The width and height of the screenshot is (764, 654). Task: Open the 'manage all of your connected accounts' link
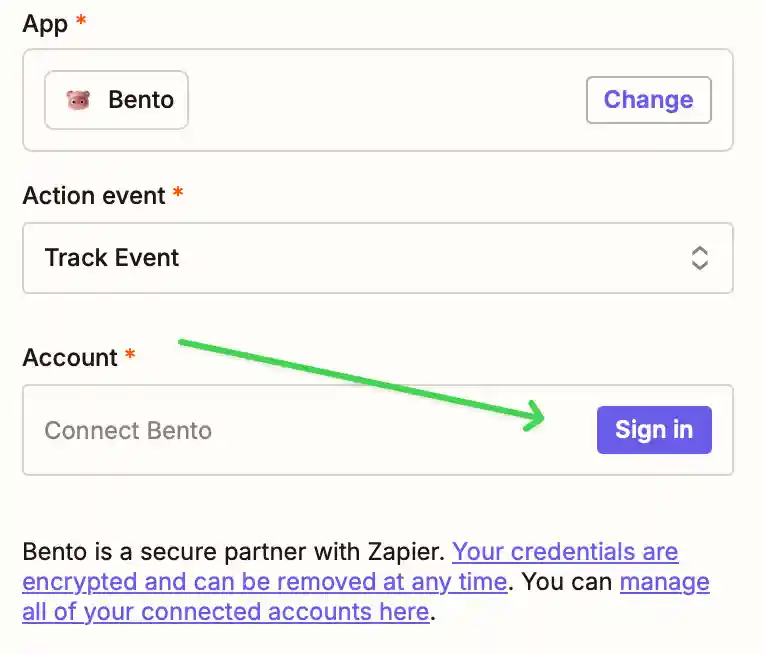(664, 582)
